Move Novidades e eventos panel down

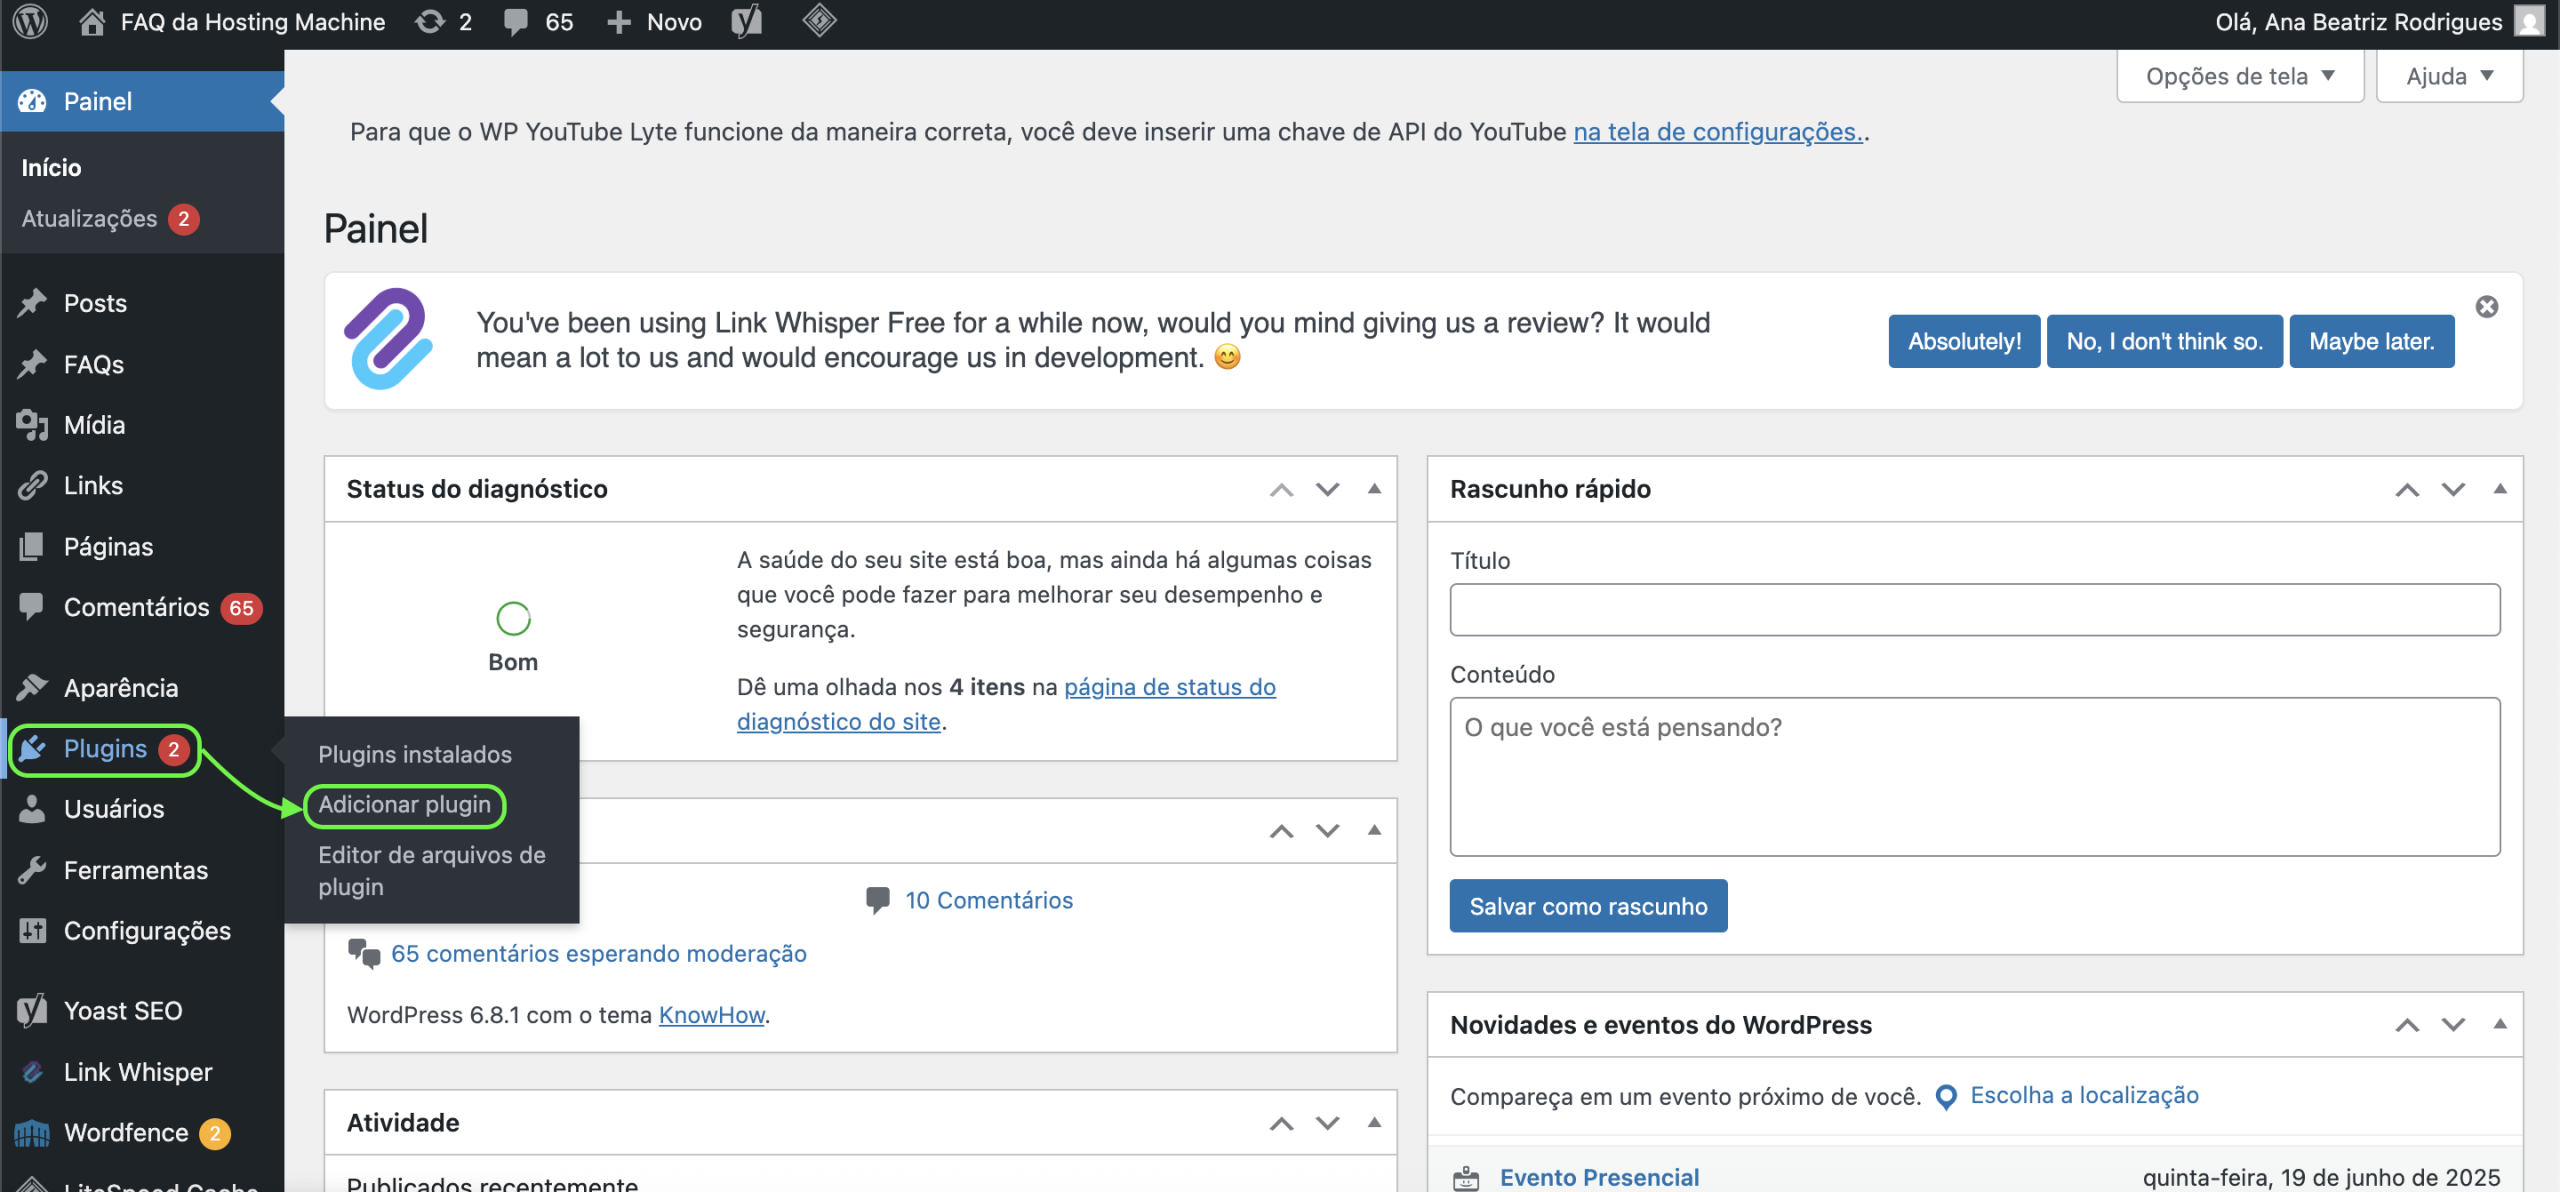coord(2453,1024)
